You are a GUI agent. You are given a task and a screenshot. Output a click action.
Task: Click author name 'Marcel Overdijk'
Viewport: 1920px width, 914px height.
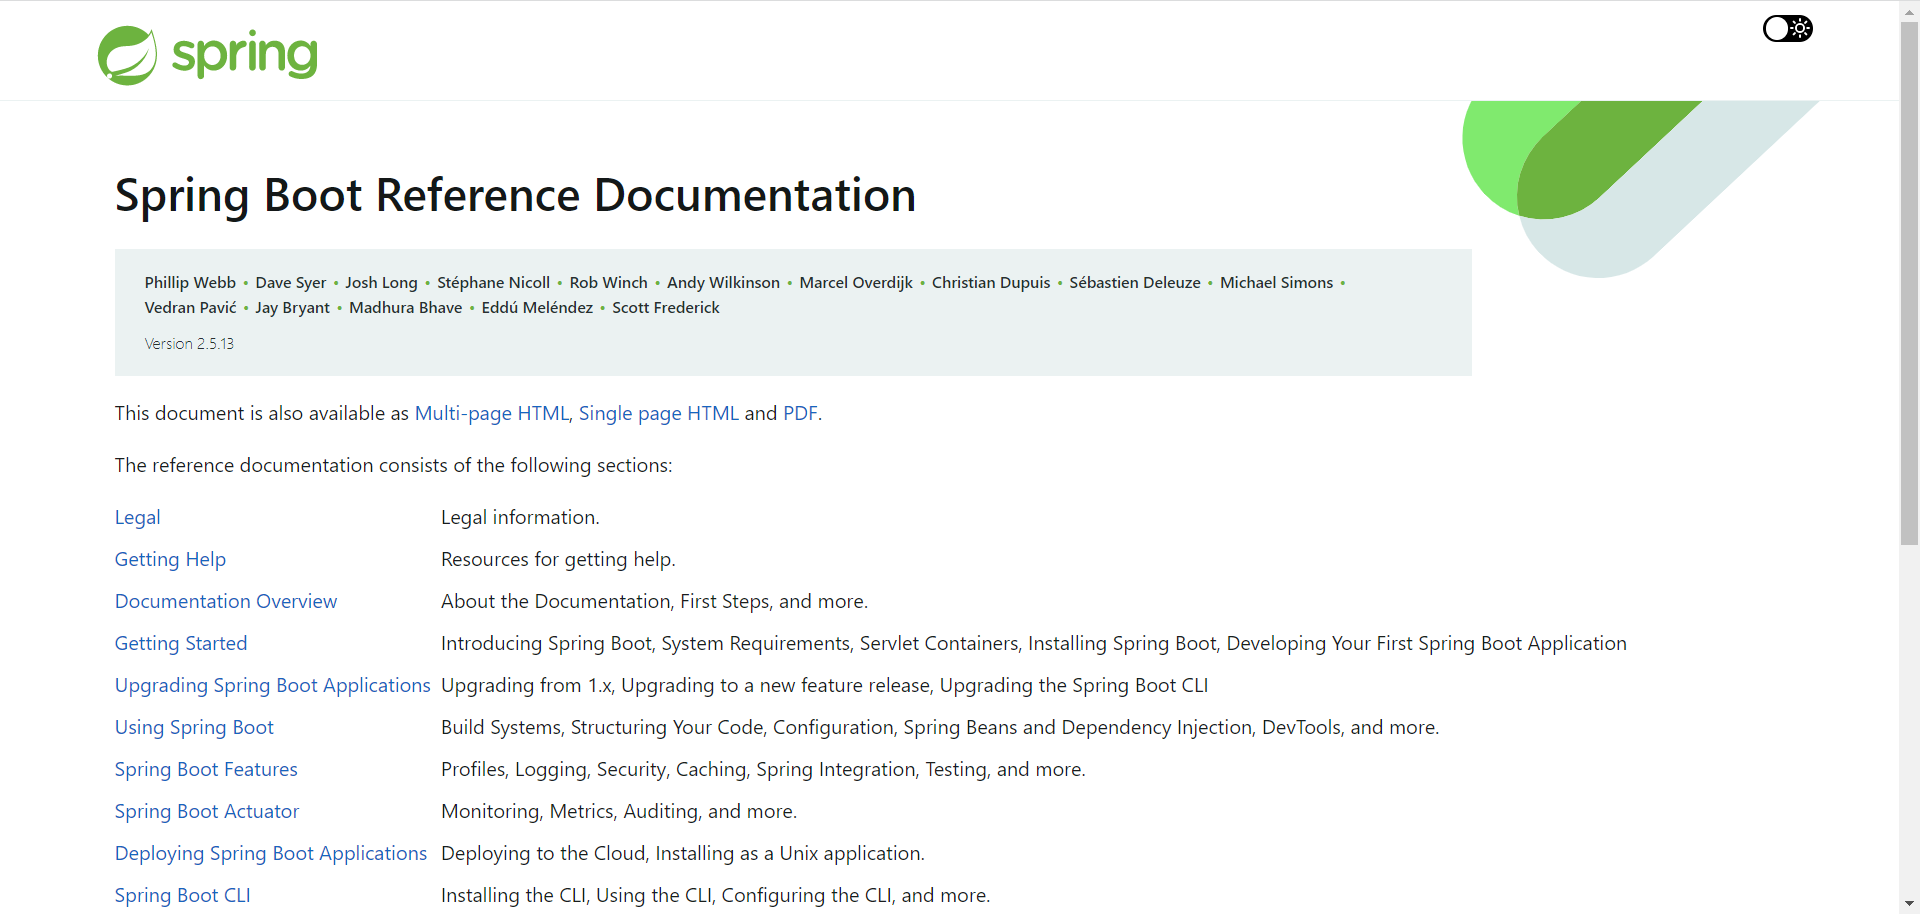click(x=856, y=282)
